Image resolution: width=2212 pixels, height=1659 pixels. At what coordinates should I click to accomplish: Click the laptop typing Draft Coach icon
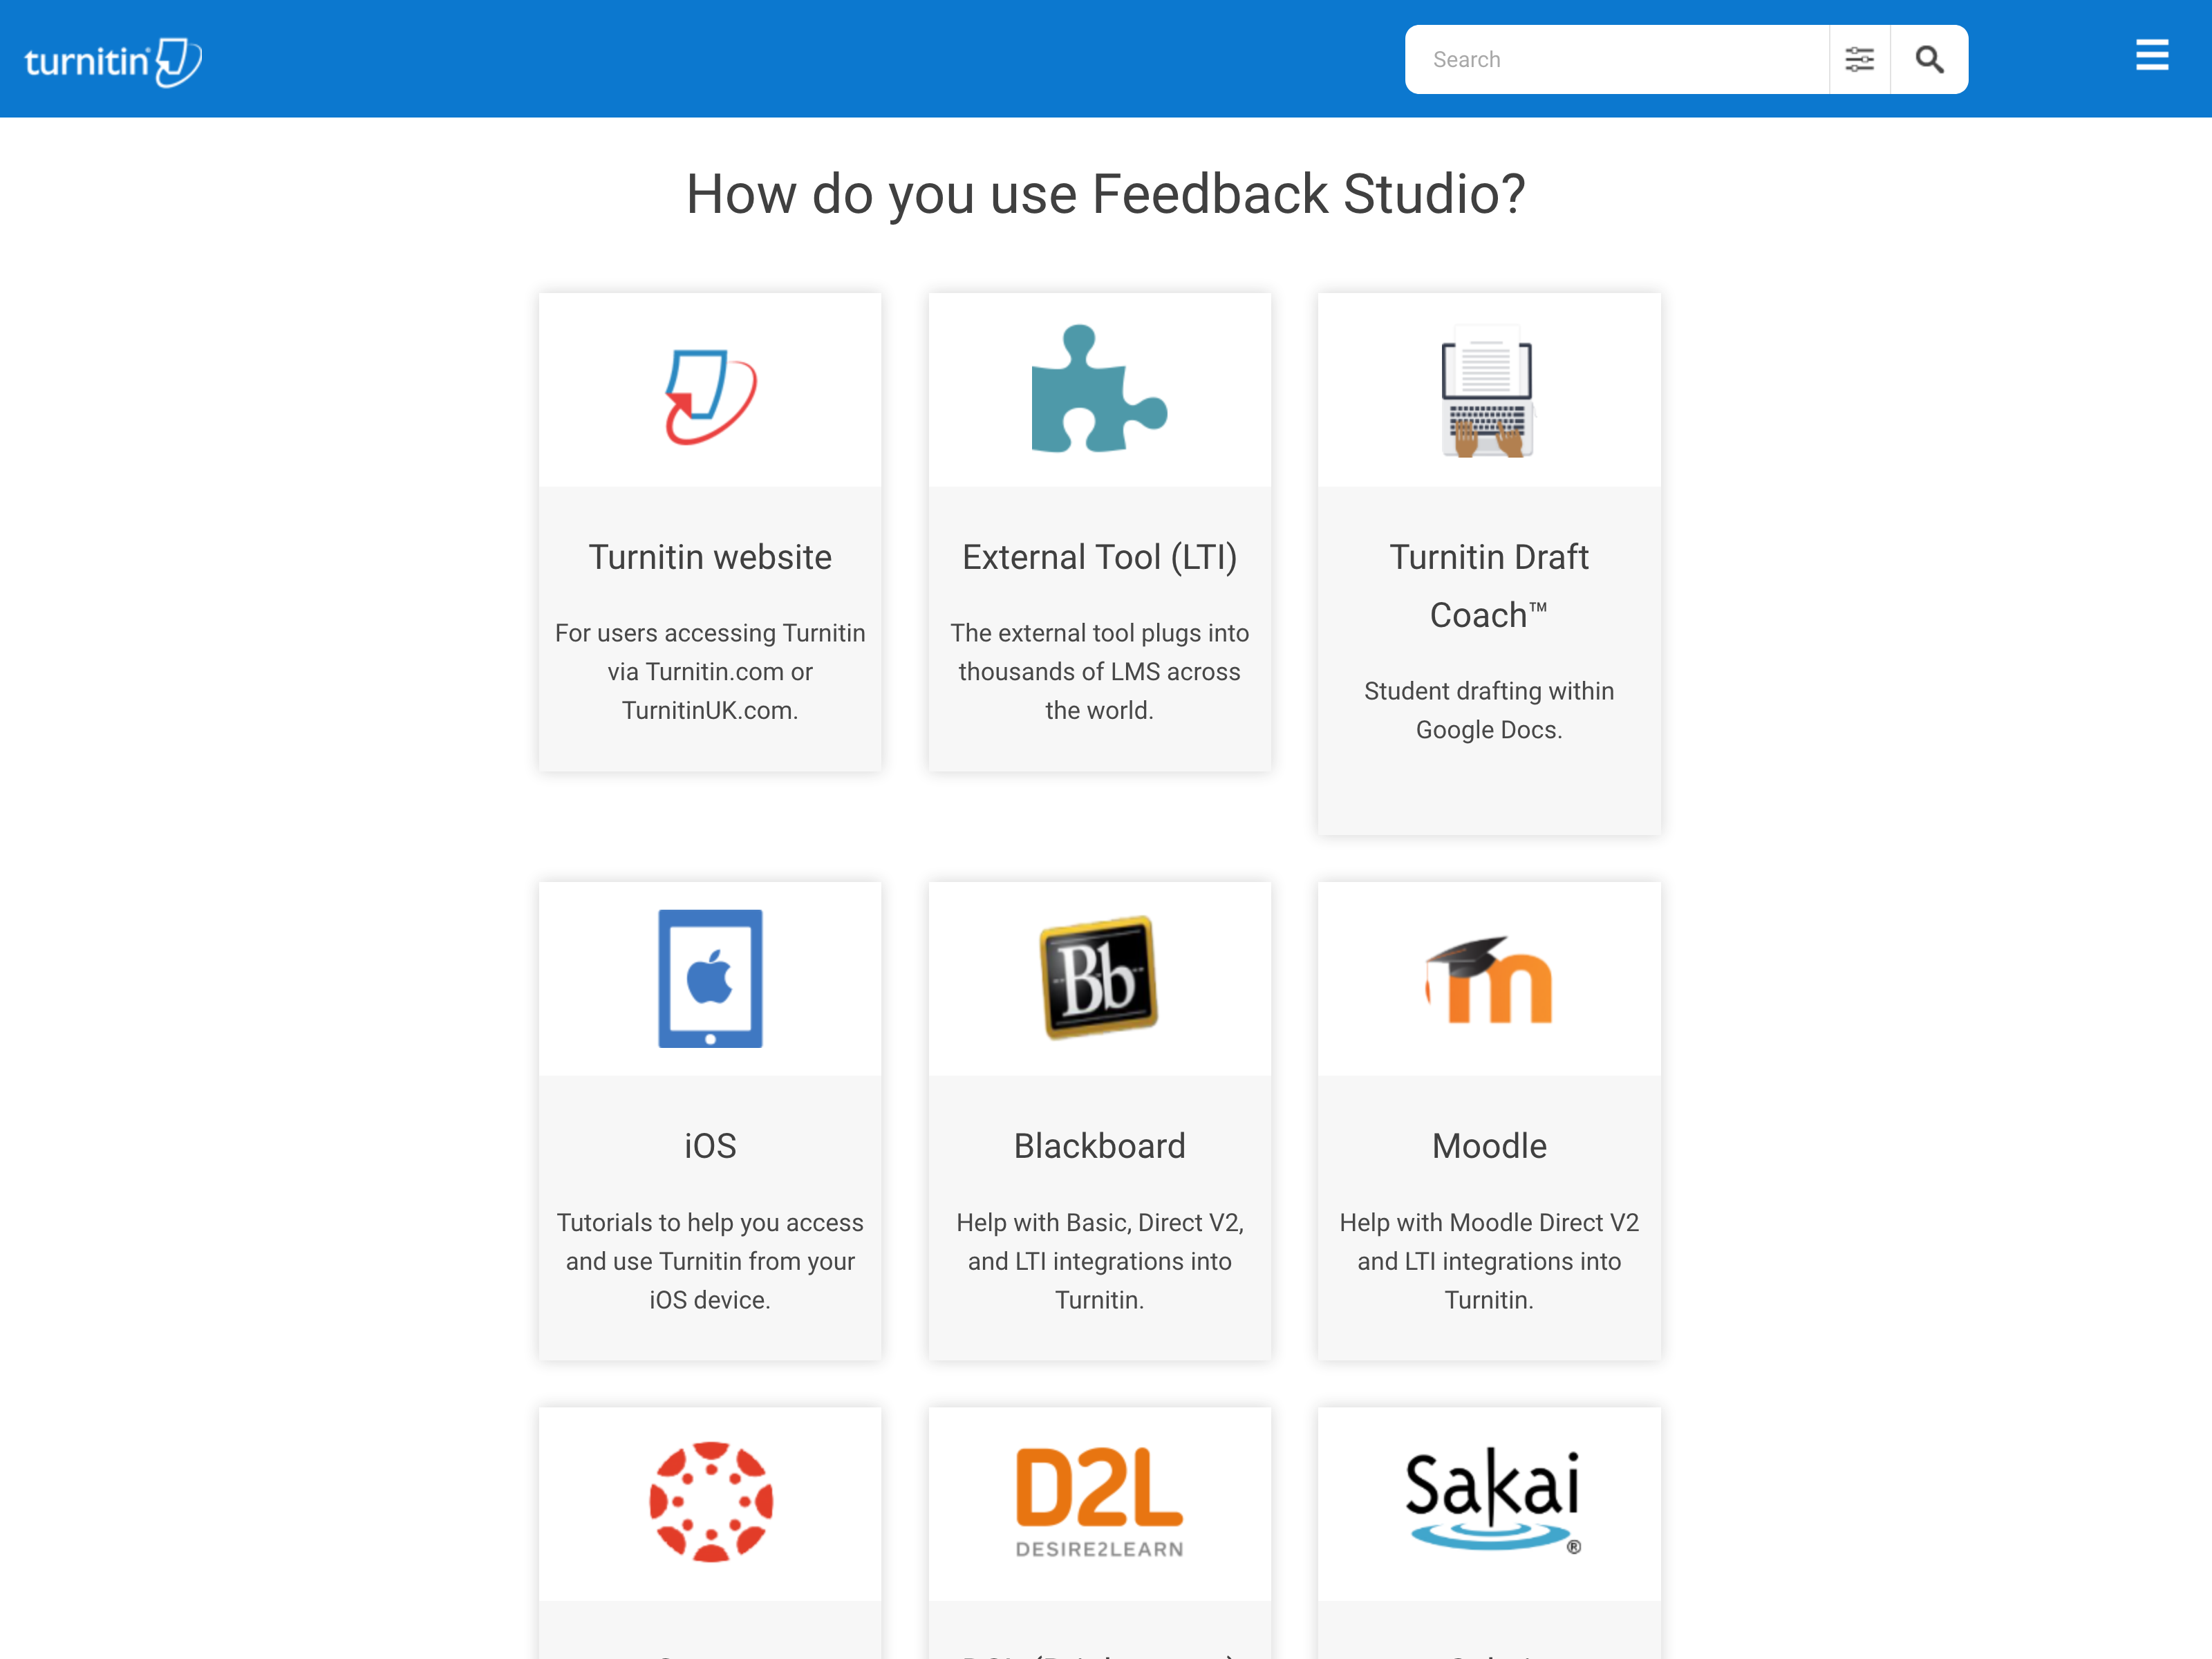tap(1488, 392)
